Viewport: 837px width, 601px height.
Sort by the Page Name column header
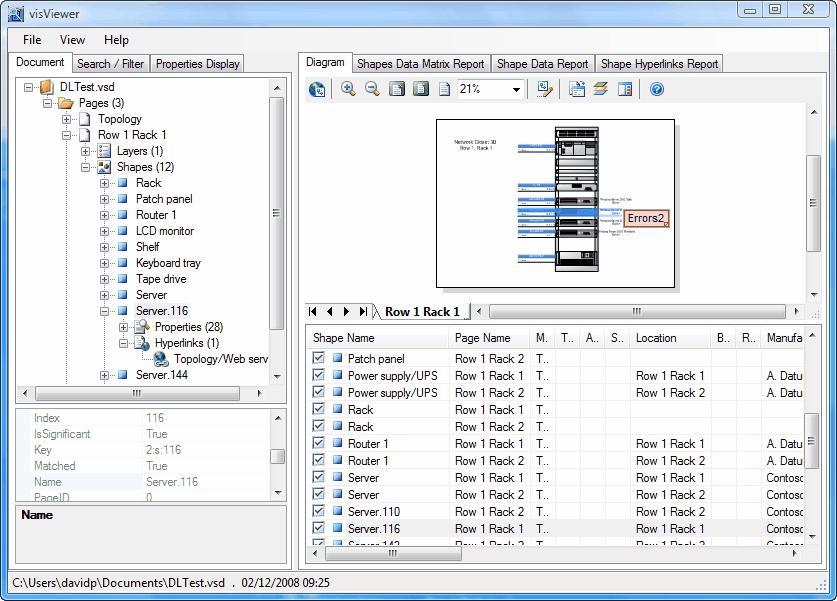pyautogui.click(x=489, y=338)
